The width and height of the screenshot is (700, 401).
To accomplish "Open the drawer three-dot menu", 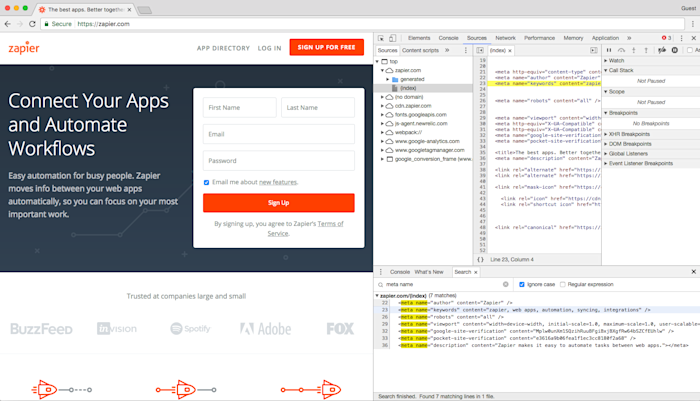I will 381,272.
